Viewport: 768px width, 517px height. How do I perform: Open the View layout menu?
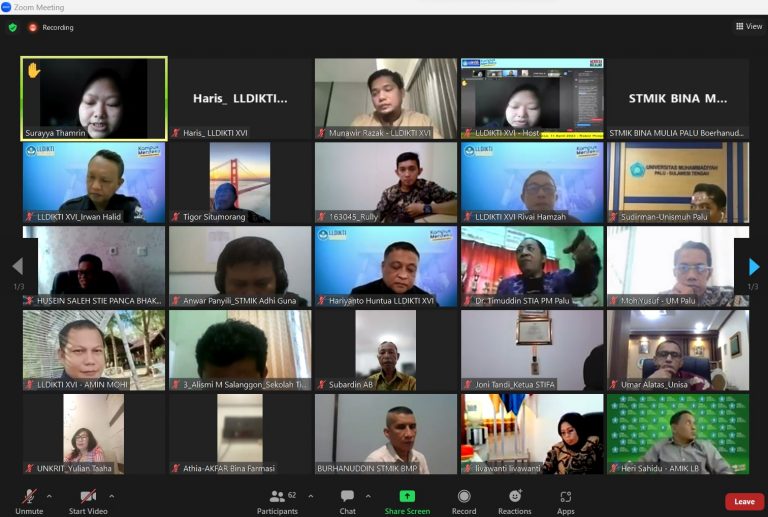pos(748,27)
